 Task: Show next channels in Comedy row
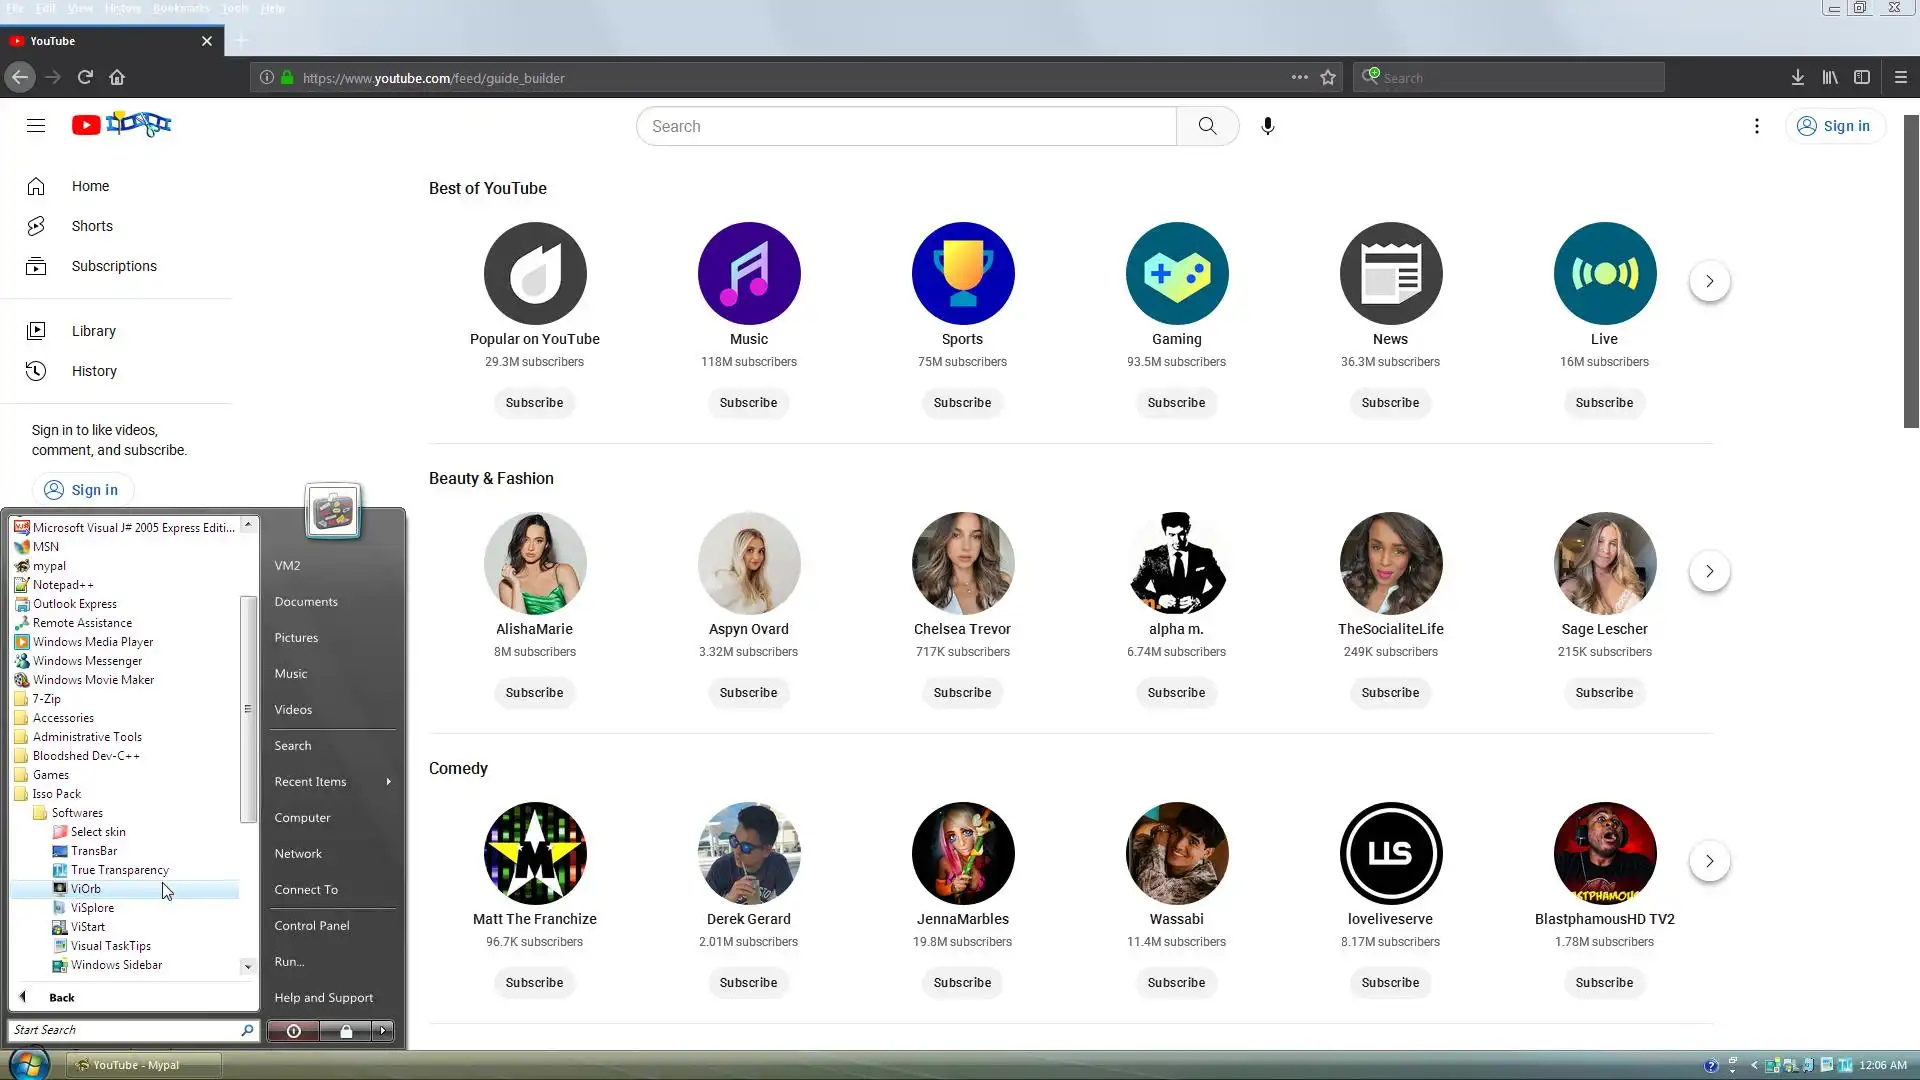1709,861
